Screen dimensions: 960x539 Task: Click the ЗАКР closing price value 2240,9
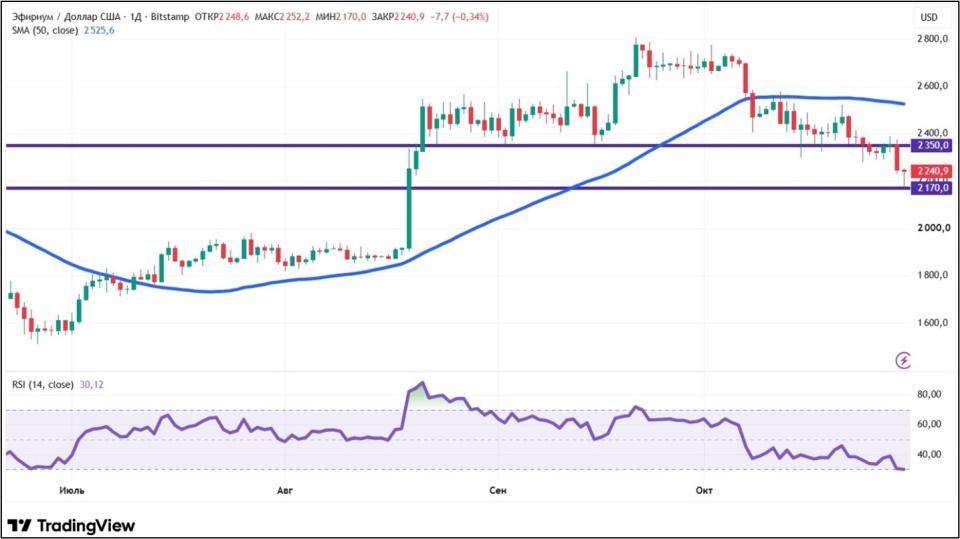point(410,17)
